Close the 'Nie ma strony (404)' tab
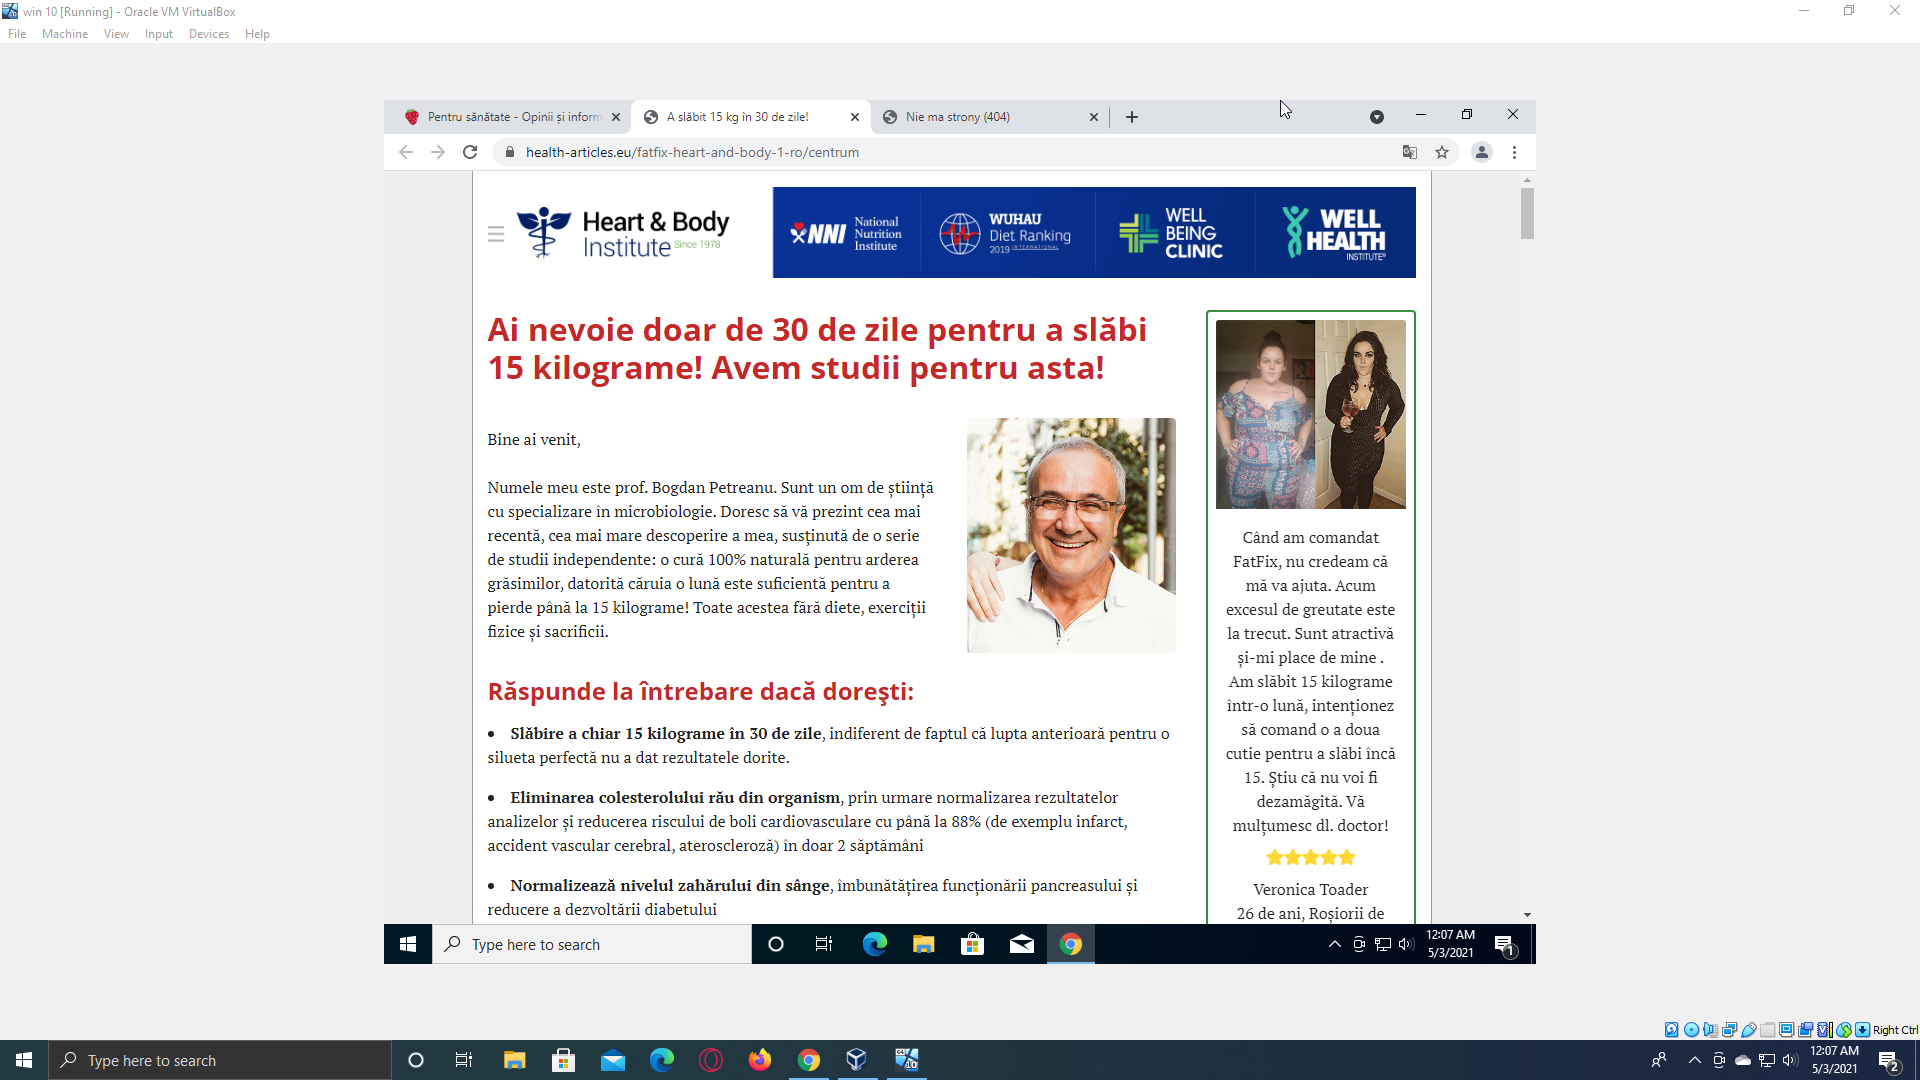1920x1080 pixels. click(x=1094, y=117)
